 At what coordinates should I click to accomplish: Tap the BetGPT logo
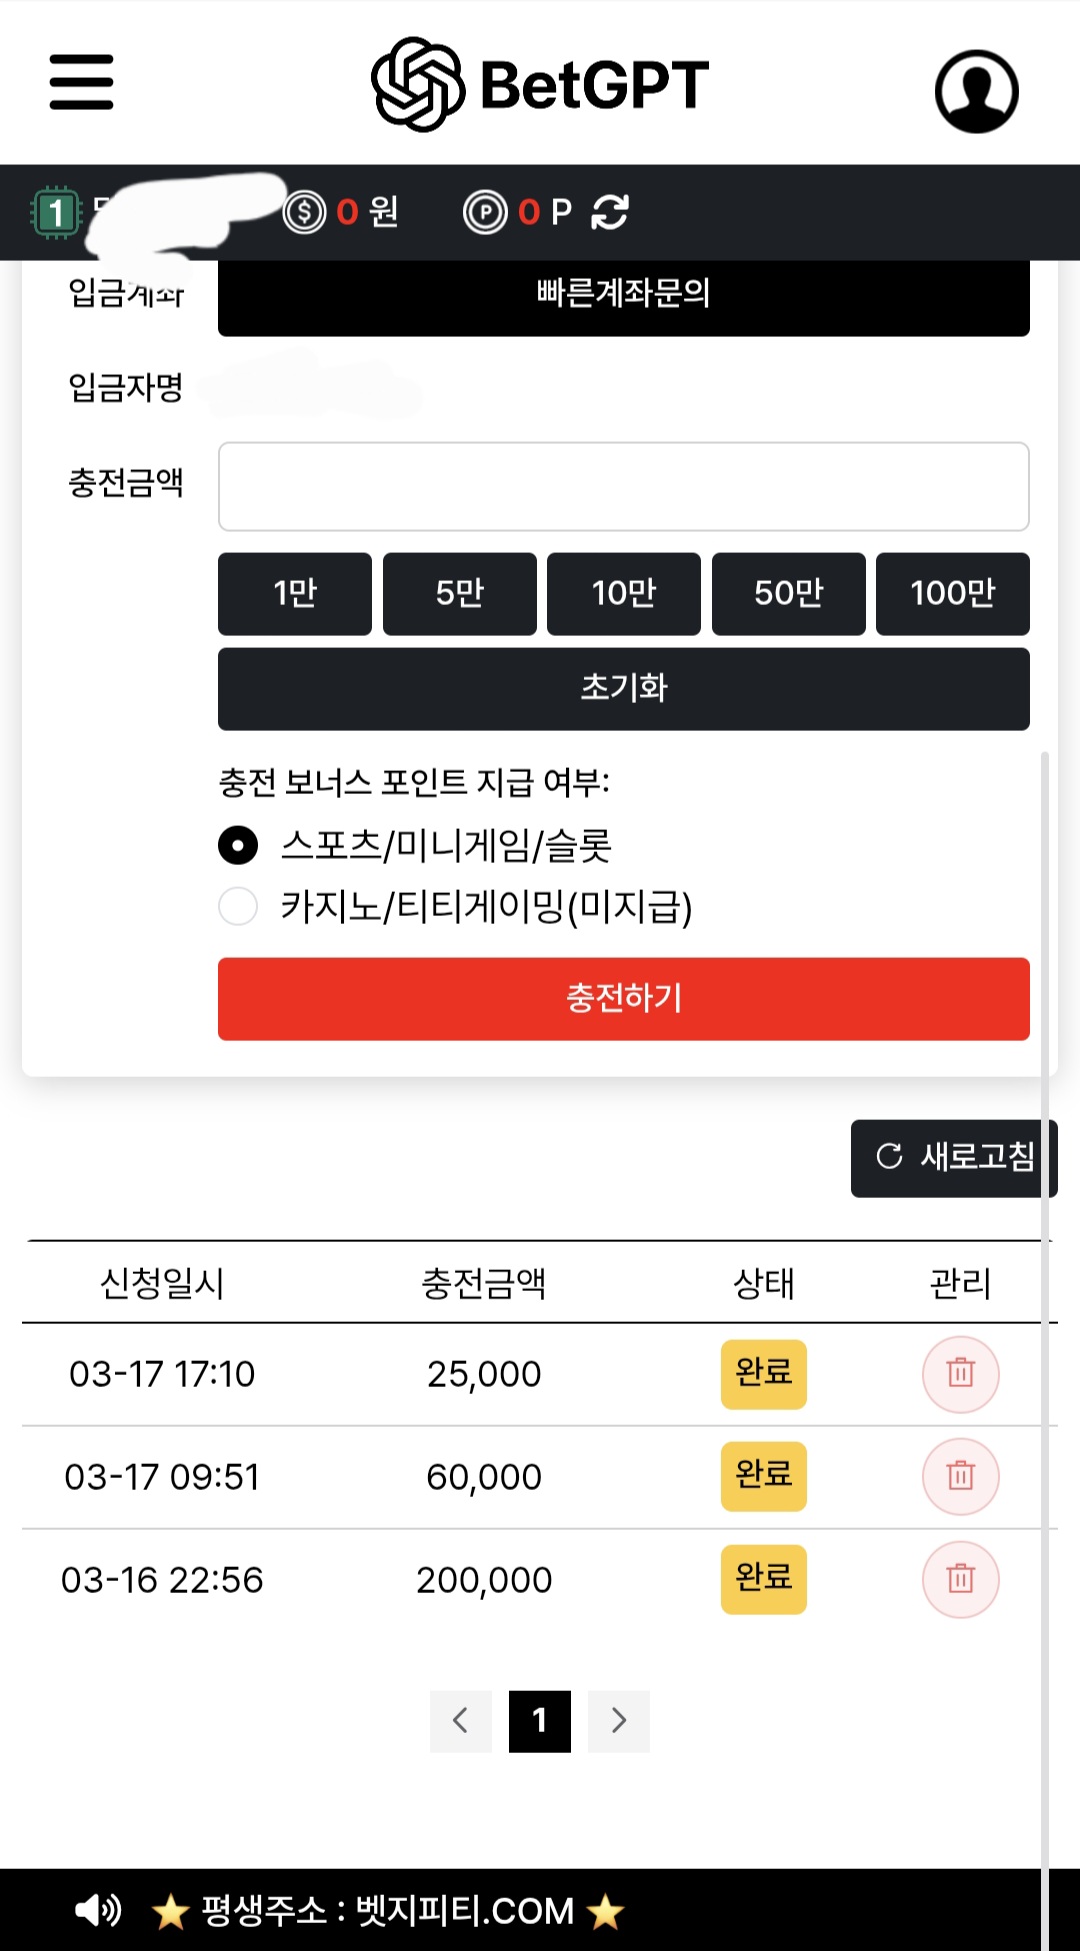(540, 85)
